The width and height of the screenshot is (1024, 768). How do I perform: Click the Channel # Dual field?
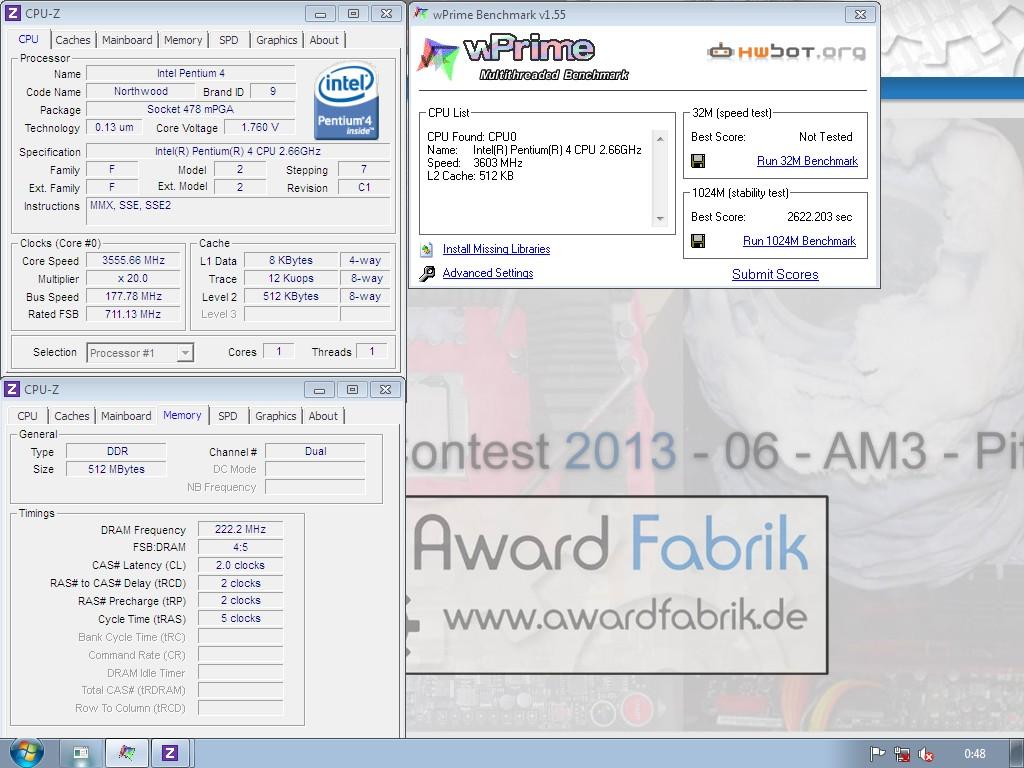[x=315, y=451]
